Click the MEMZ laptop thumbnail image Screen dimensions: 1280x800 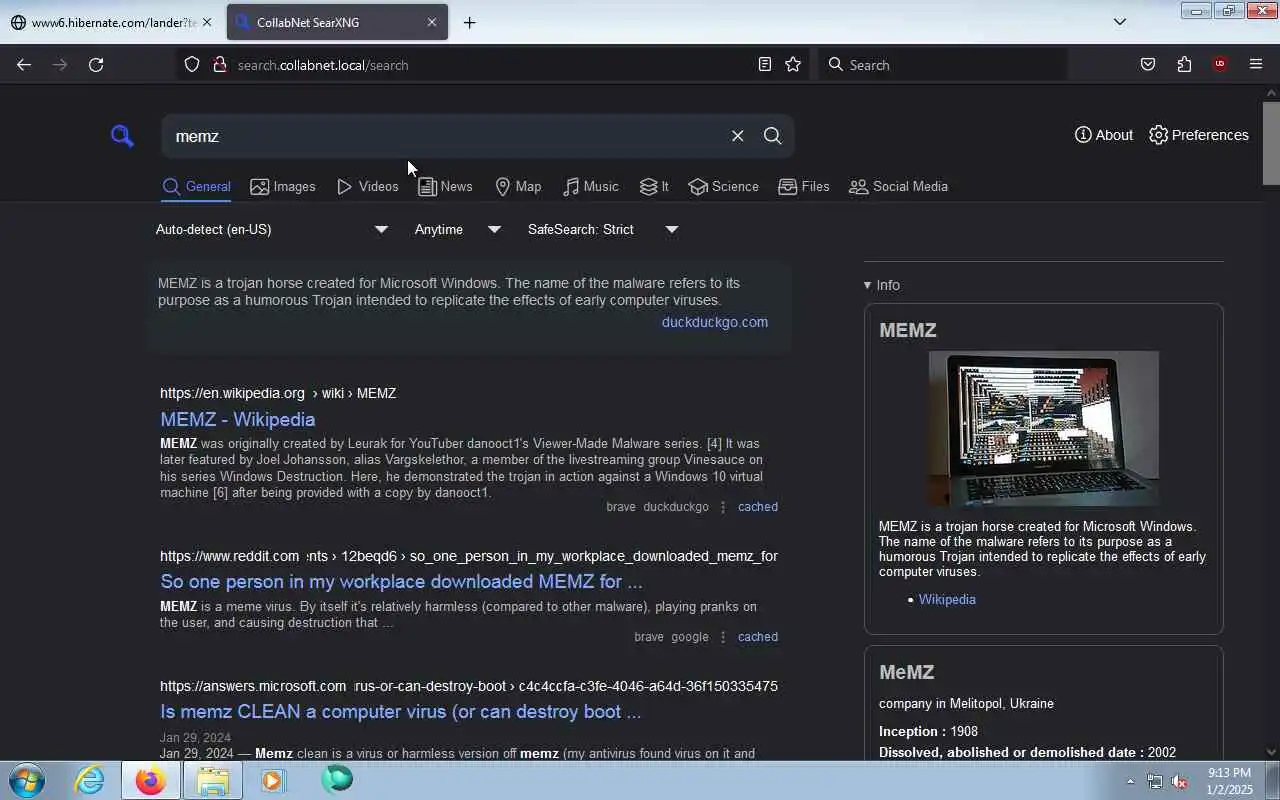1044,428
